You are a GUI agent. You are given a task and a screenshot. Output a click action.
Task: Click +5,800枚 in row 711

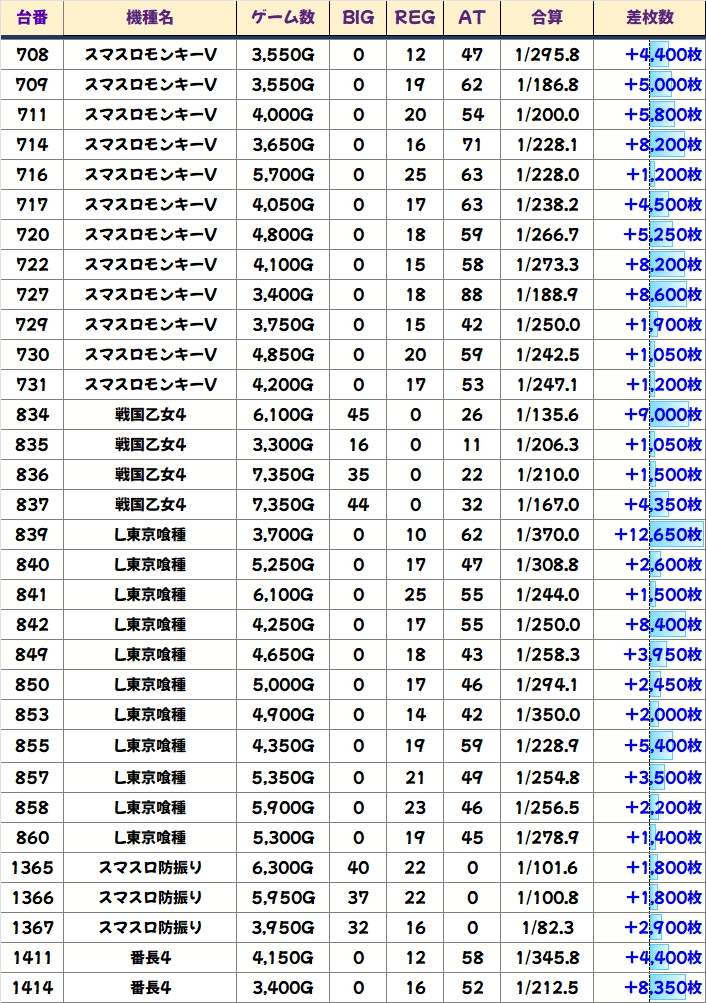(x=663, y=115)
